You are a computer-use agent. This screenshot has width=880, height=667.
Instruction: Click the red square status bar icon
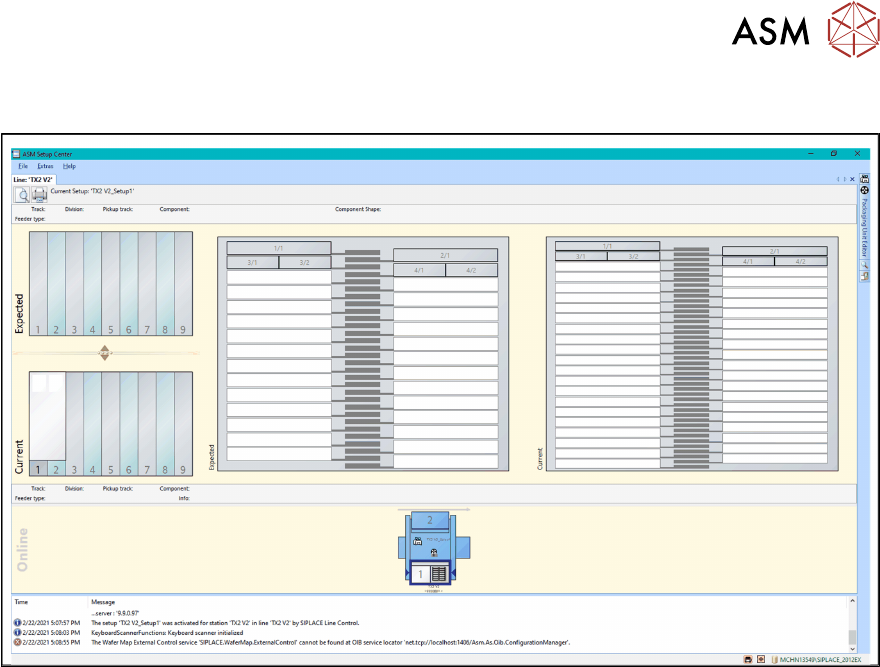[x=760, y=660]
